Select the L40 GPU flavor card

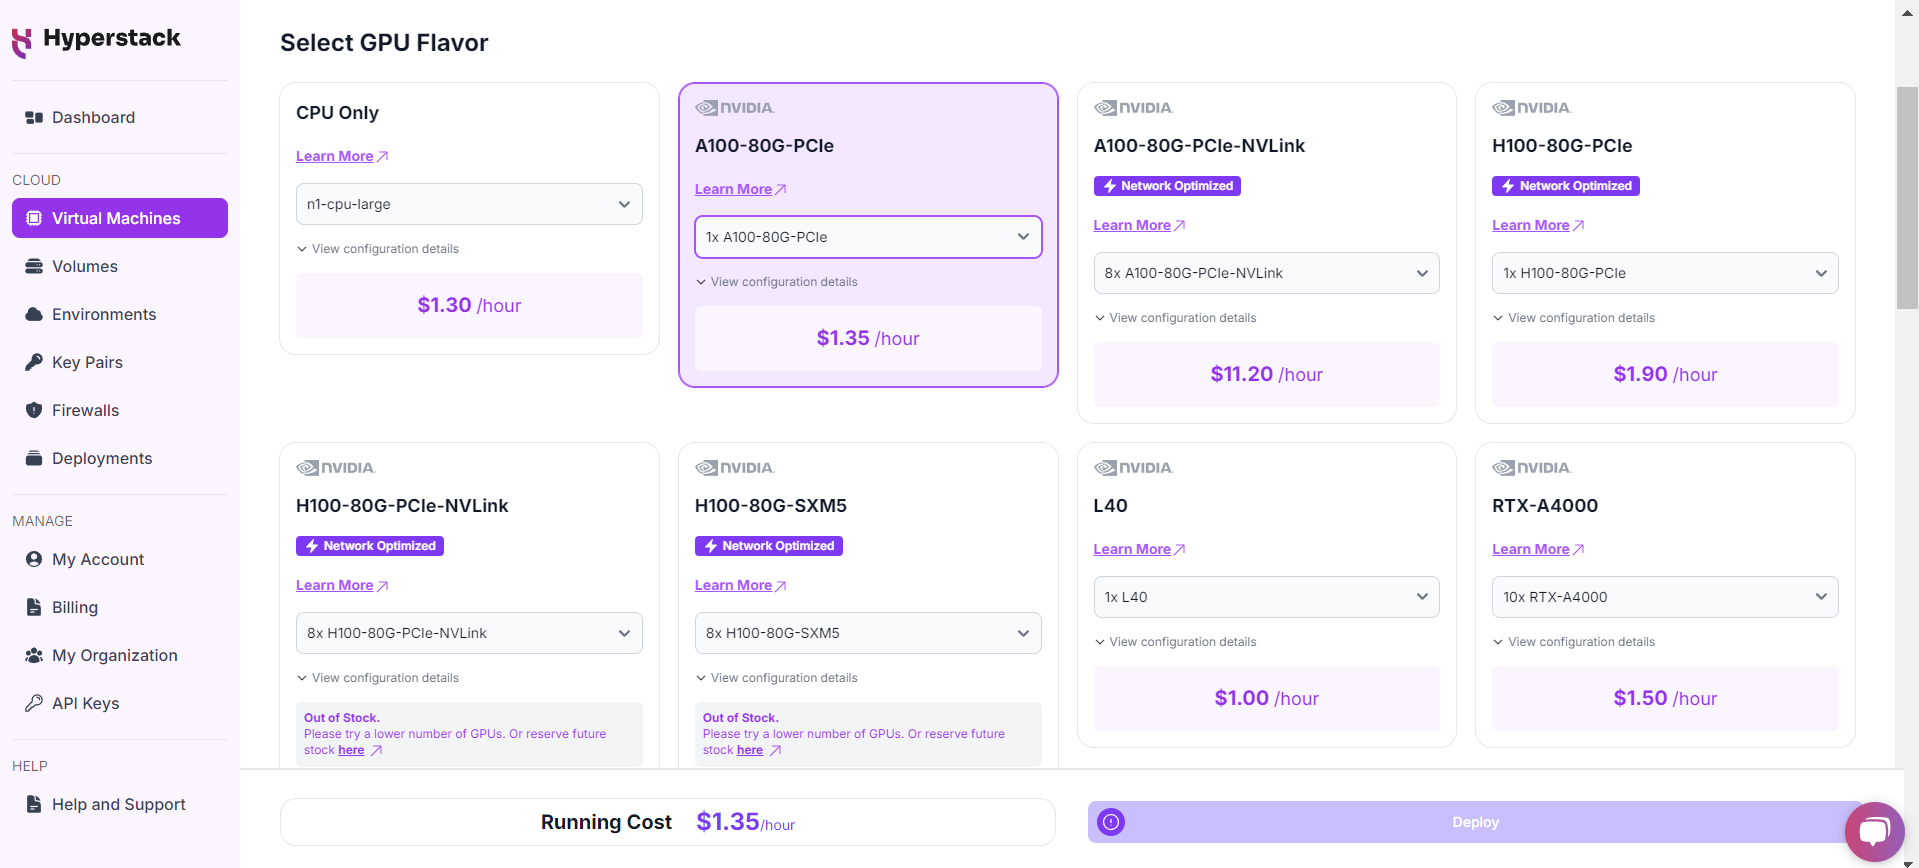point(1266,505)
